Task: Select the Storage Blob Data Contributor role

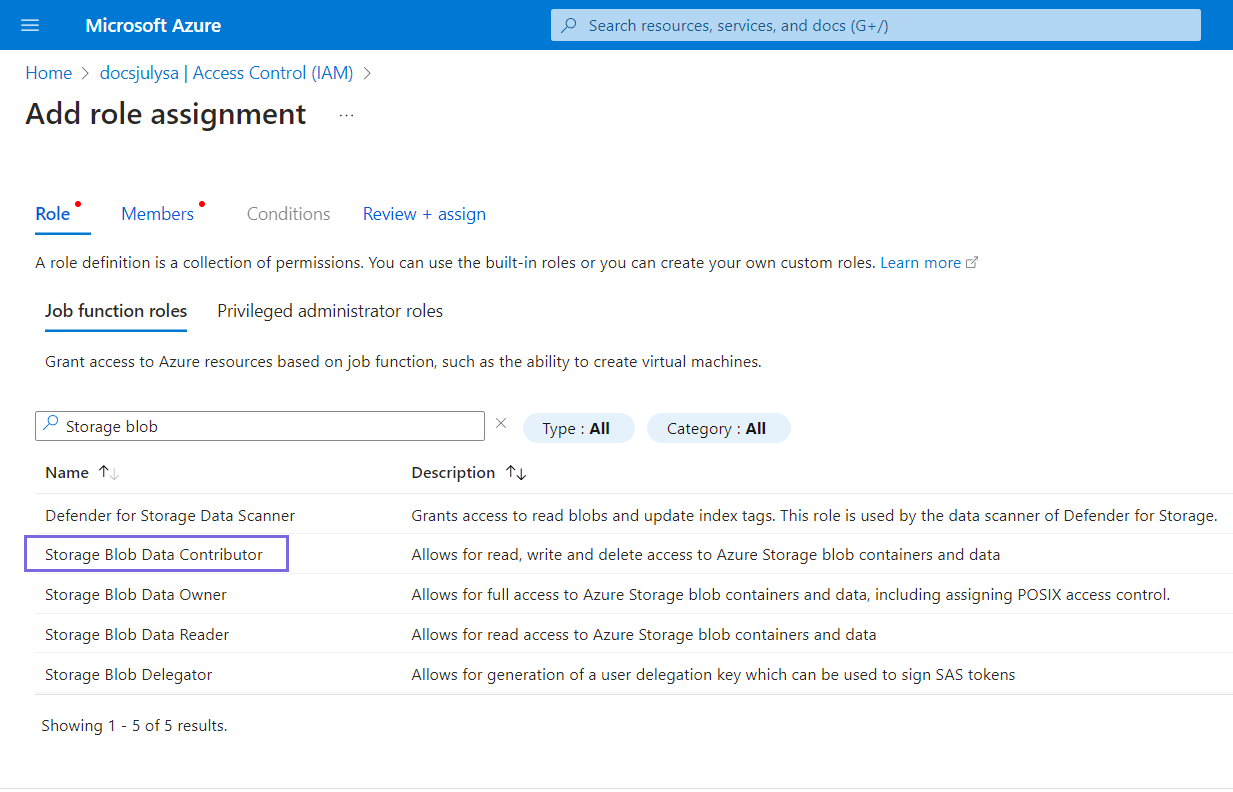Action: (154, 554)
